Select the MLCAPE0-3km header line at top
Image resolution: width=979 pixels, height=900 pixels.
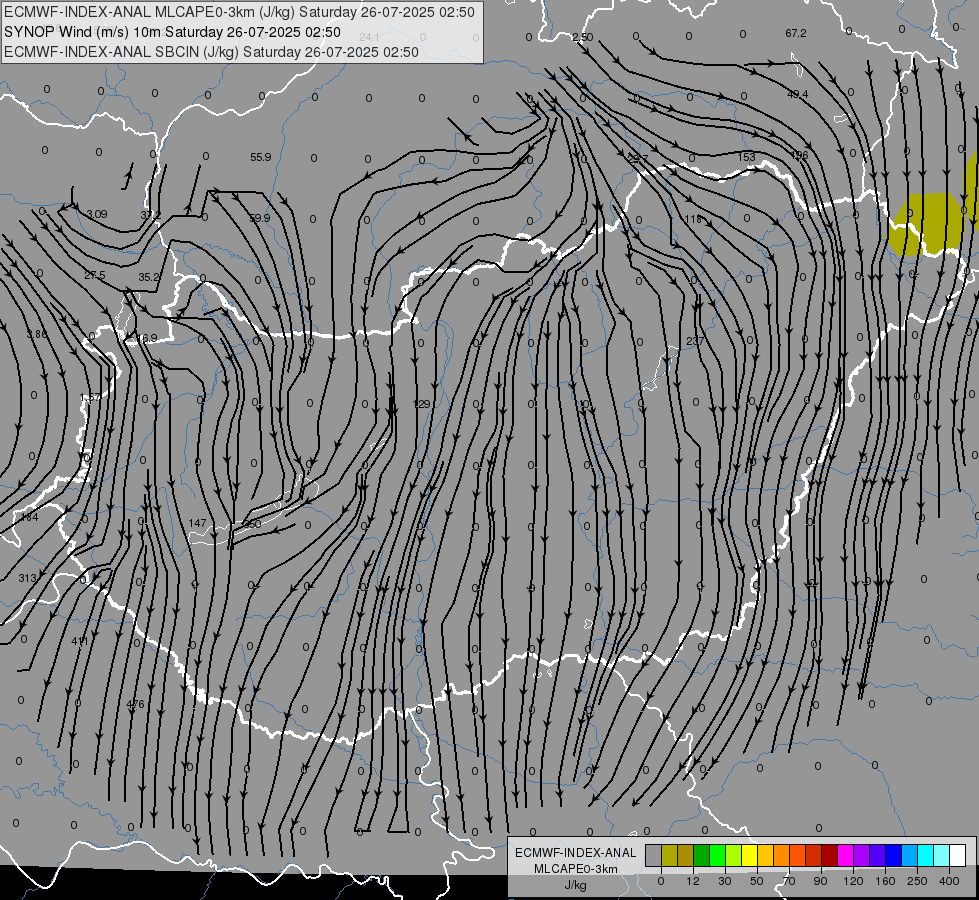pyautogui.click(x=239, y=12)
